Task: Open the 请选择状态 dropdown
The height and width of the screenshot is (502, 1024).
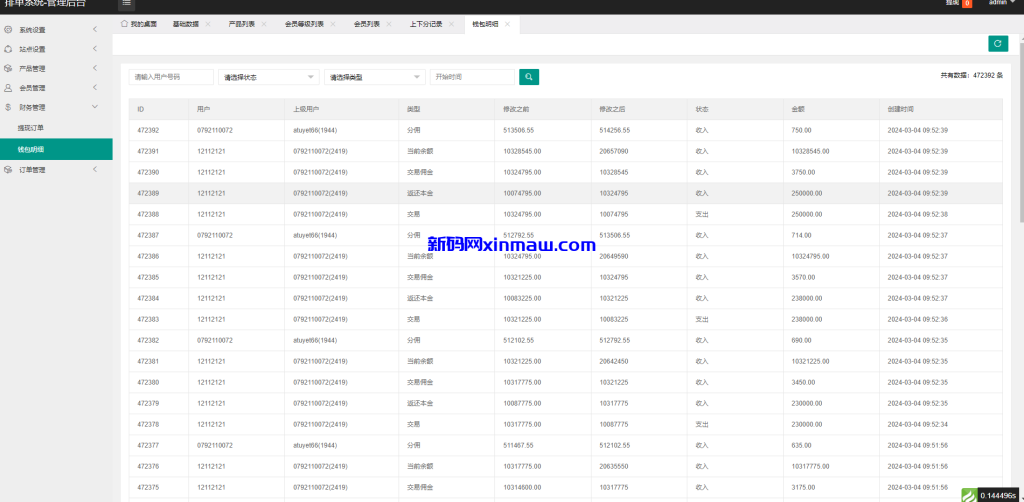Action: pyautogui.click(x=269, y=77)
